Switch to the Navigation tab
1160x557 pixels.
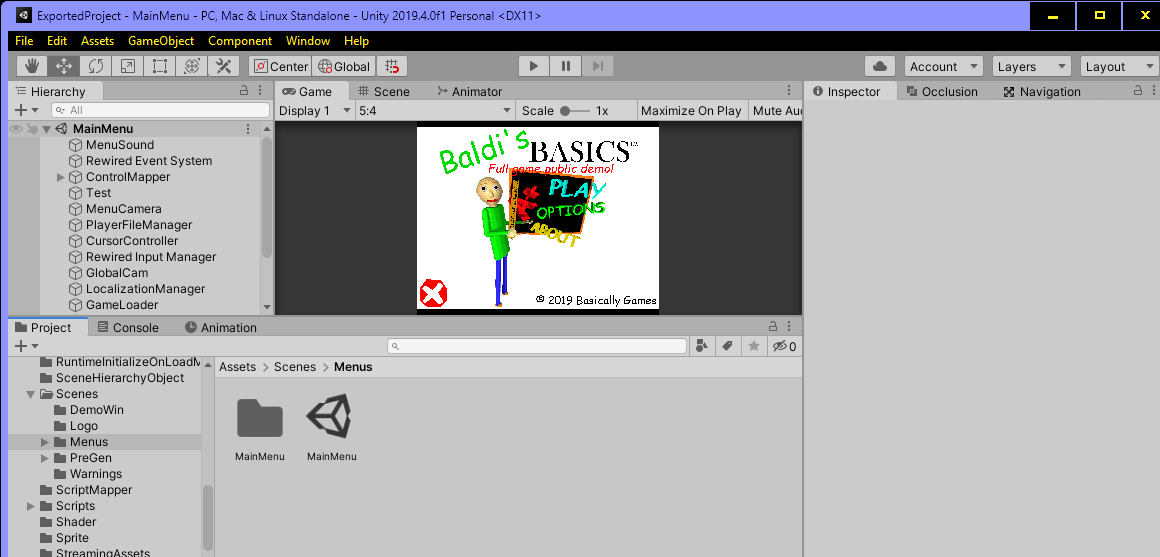point(1042,91)
